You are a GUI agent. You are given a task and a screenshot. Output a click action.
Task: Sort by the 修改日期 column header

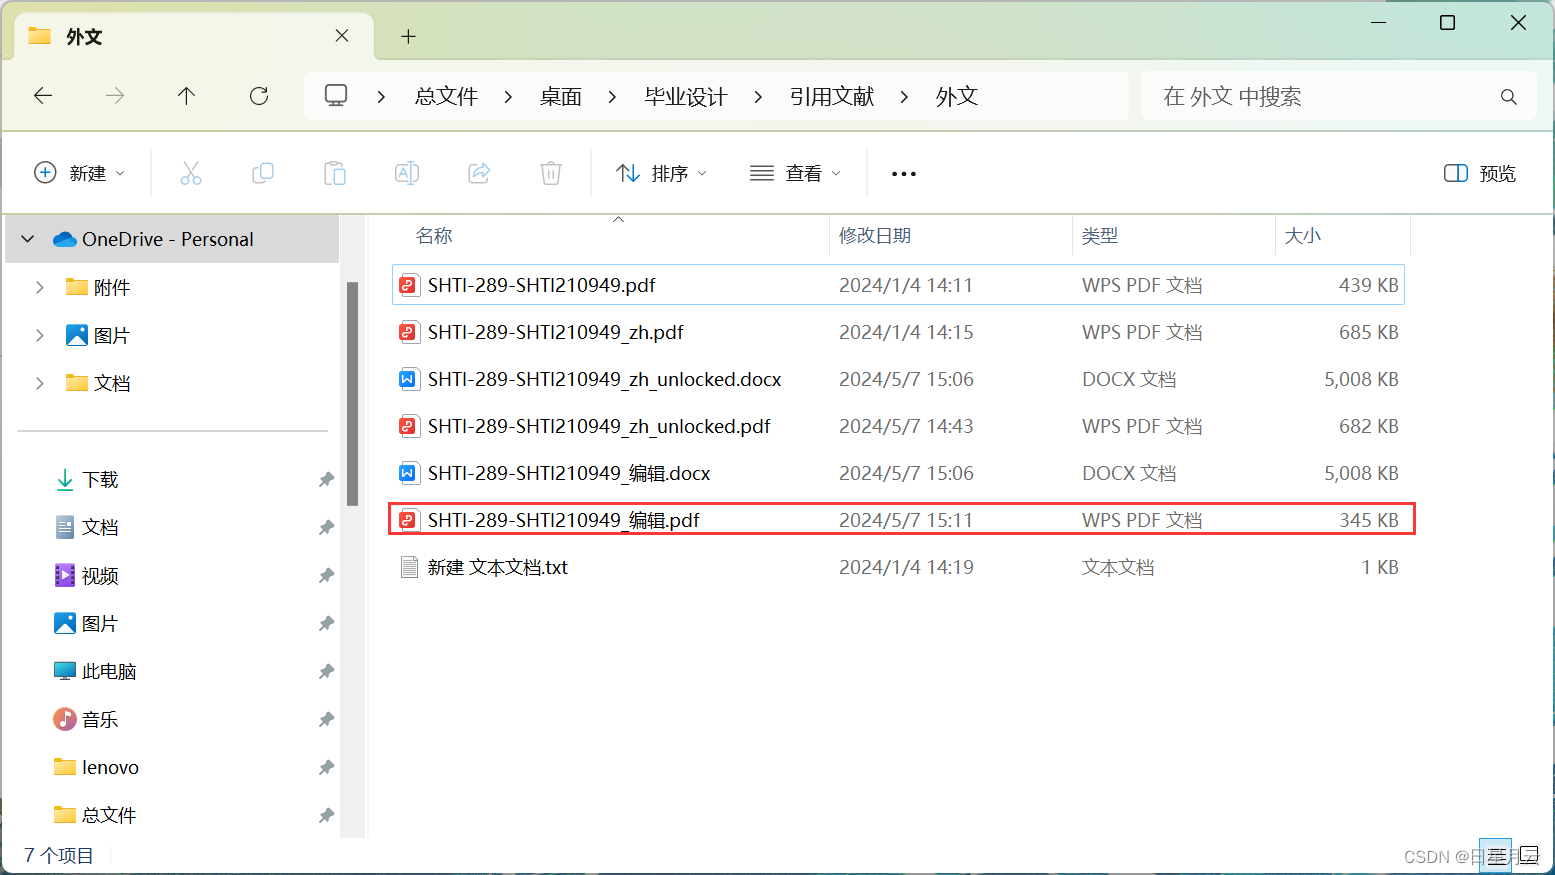pyautogui.click(x=875, y=236)
